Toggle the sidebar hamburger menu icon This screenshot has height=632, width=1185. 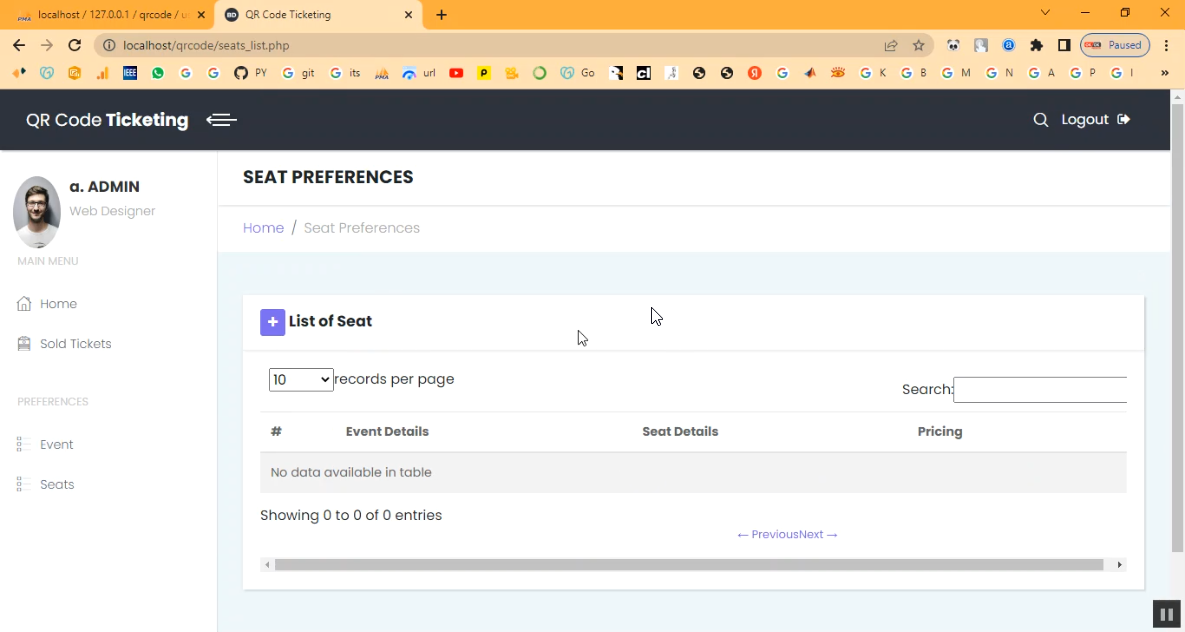coord(221,120)
